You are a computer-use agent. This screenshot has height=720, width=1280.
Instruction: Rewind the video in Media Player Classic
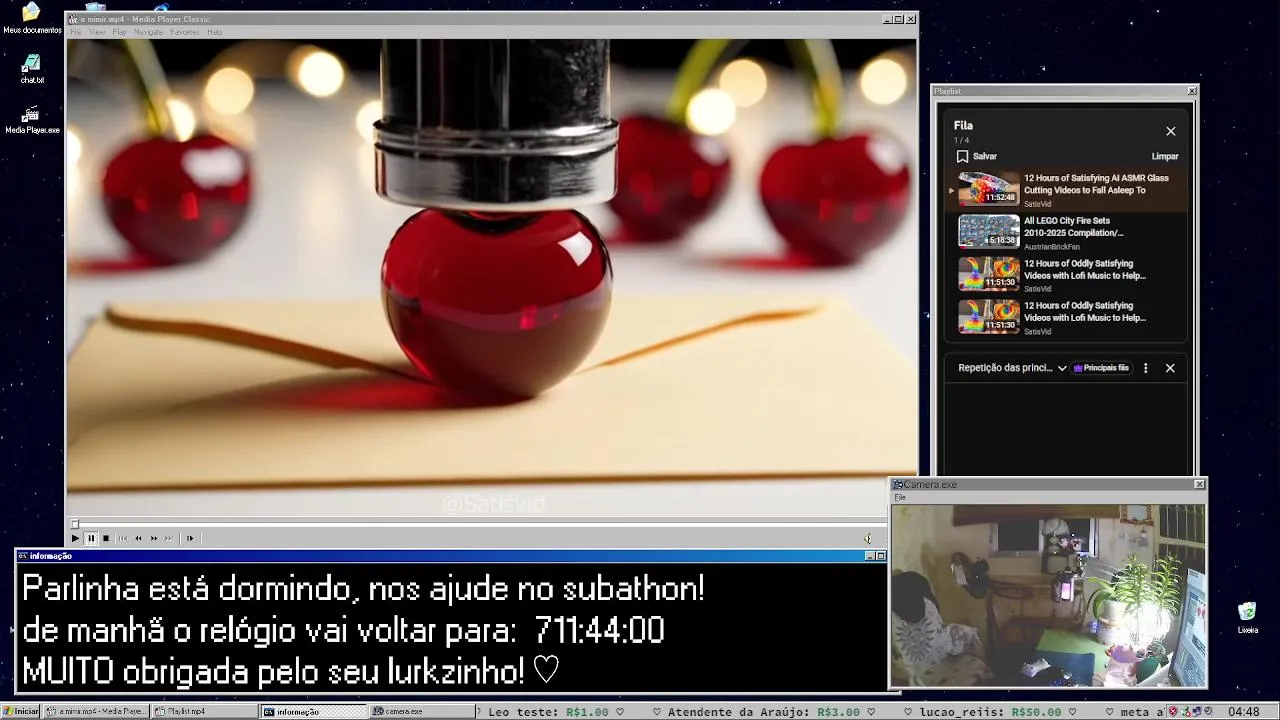(138, 538)
